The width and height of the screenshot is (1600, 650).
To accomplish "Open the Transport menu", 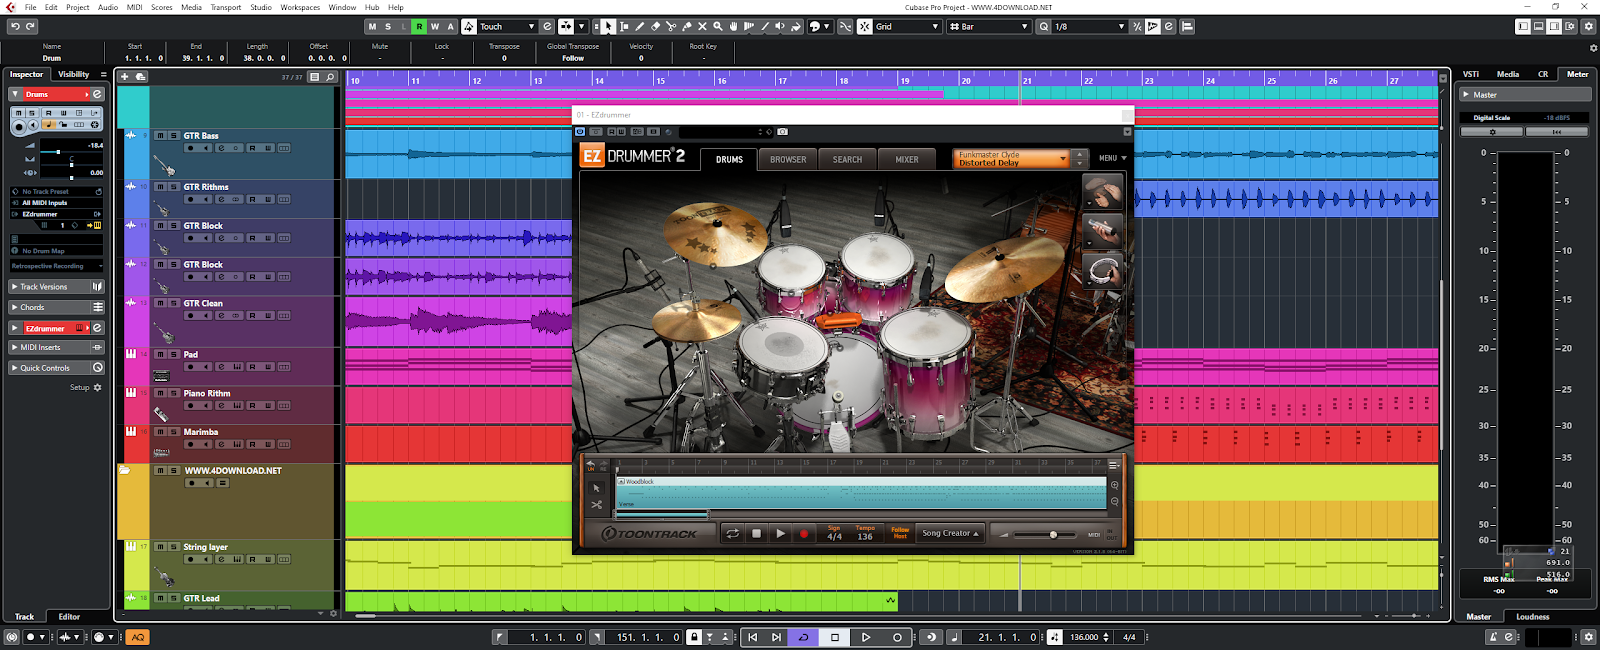I will [225, 7].
